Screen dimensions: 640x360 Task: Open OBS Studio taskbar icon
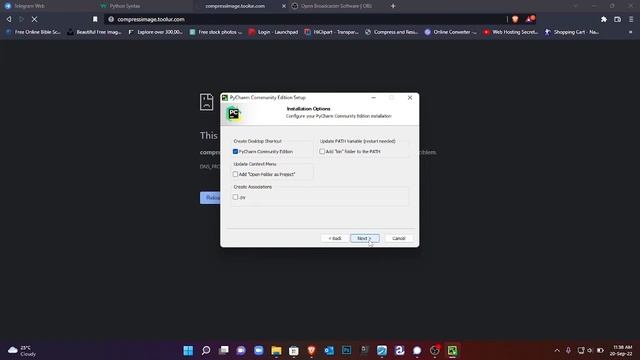coord(435,350)
